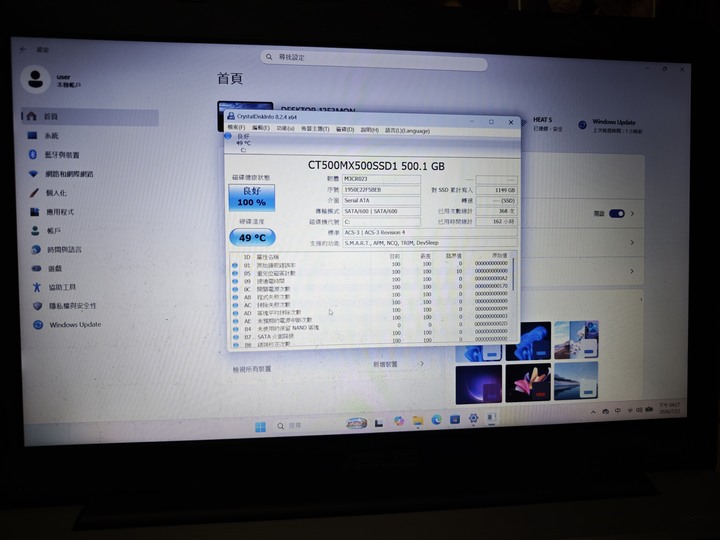Click raw value 0000000000A2 in SMART table
The image size is (720, 540).
(x=491, y=278)
